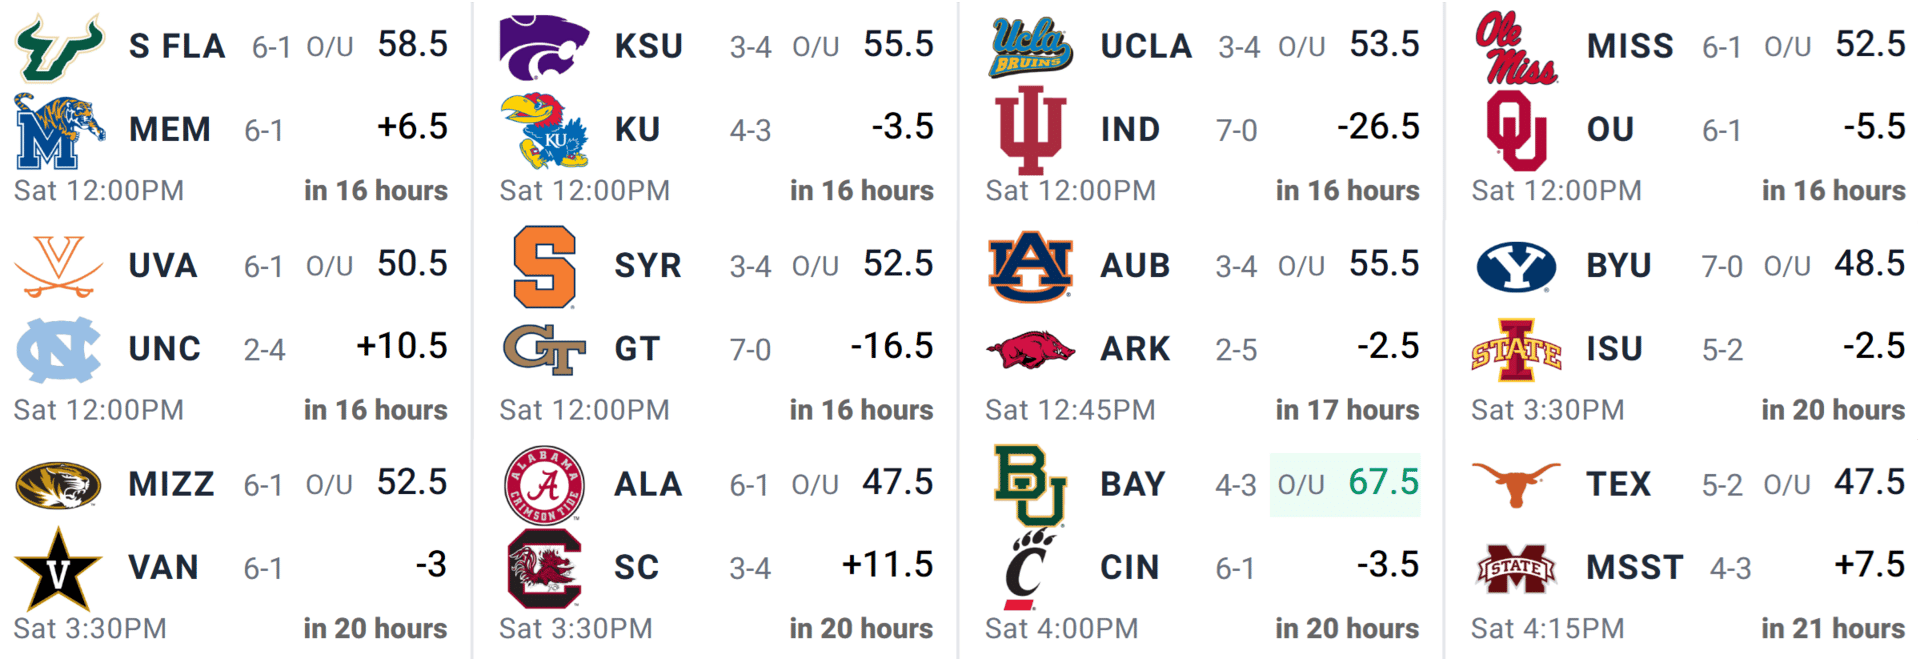Image resolution: width=1920 pixels, height=659 pixels.
Task: Select the Arkansas Razorbacks logo
Action: point(1030,350)
